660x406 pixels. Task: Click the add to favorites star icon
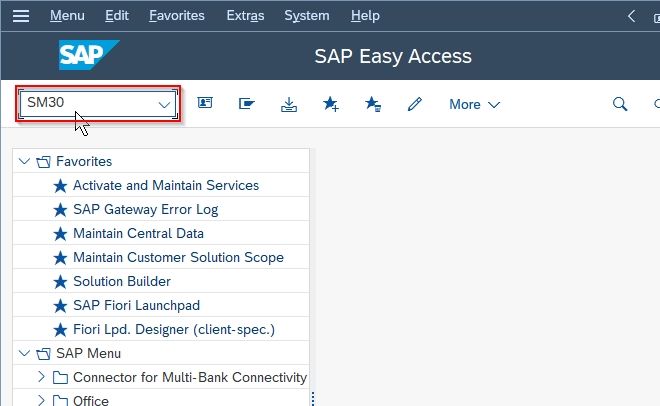pos(331,104)
